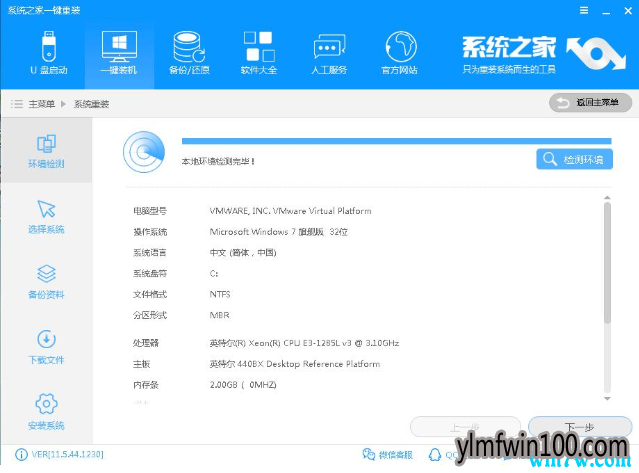Click the 下一步 button

pyautogui.click(x=580, y=427)
